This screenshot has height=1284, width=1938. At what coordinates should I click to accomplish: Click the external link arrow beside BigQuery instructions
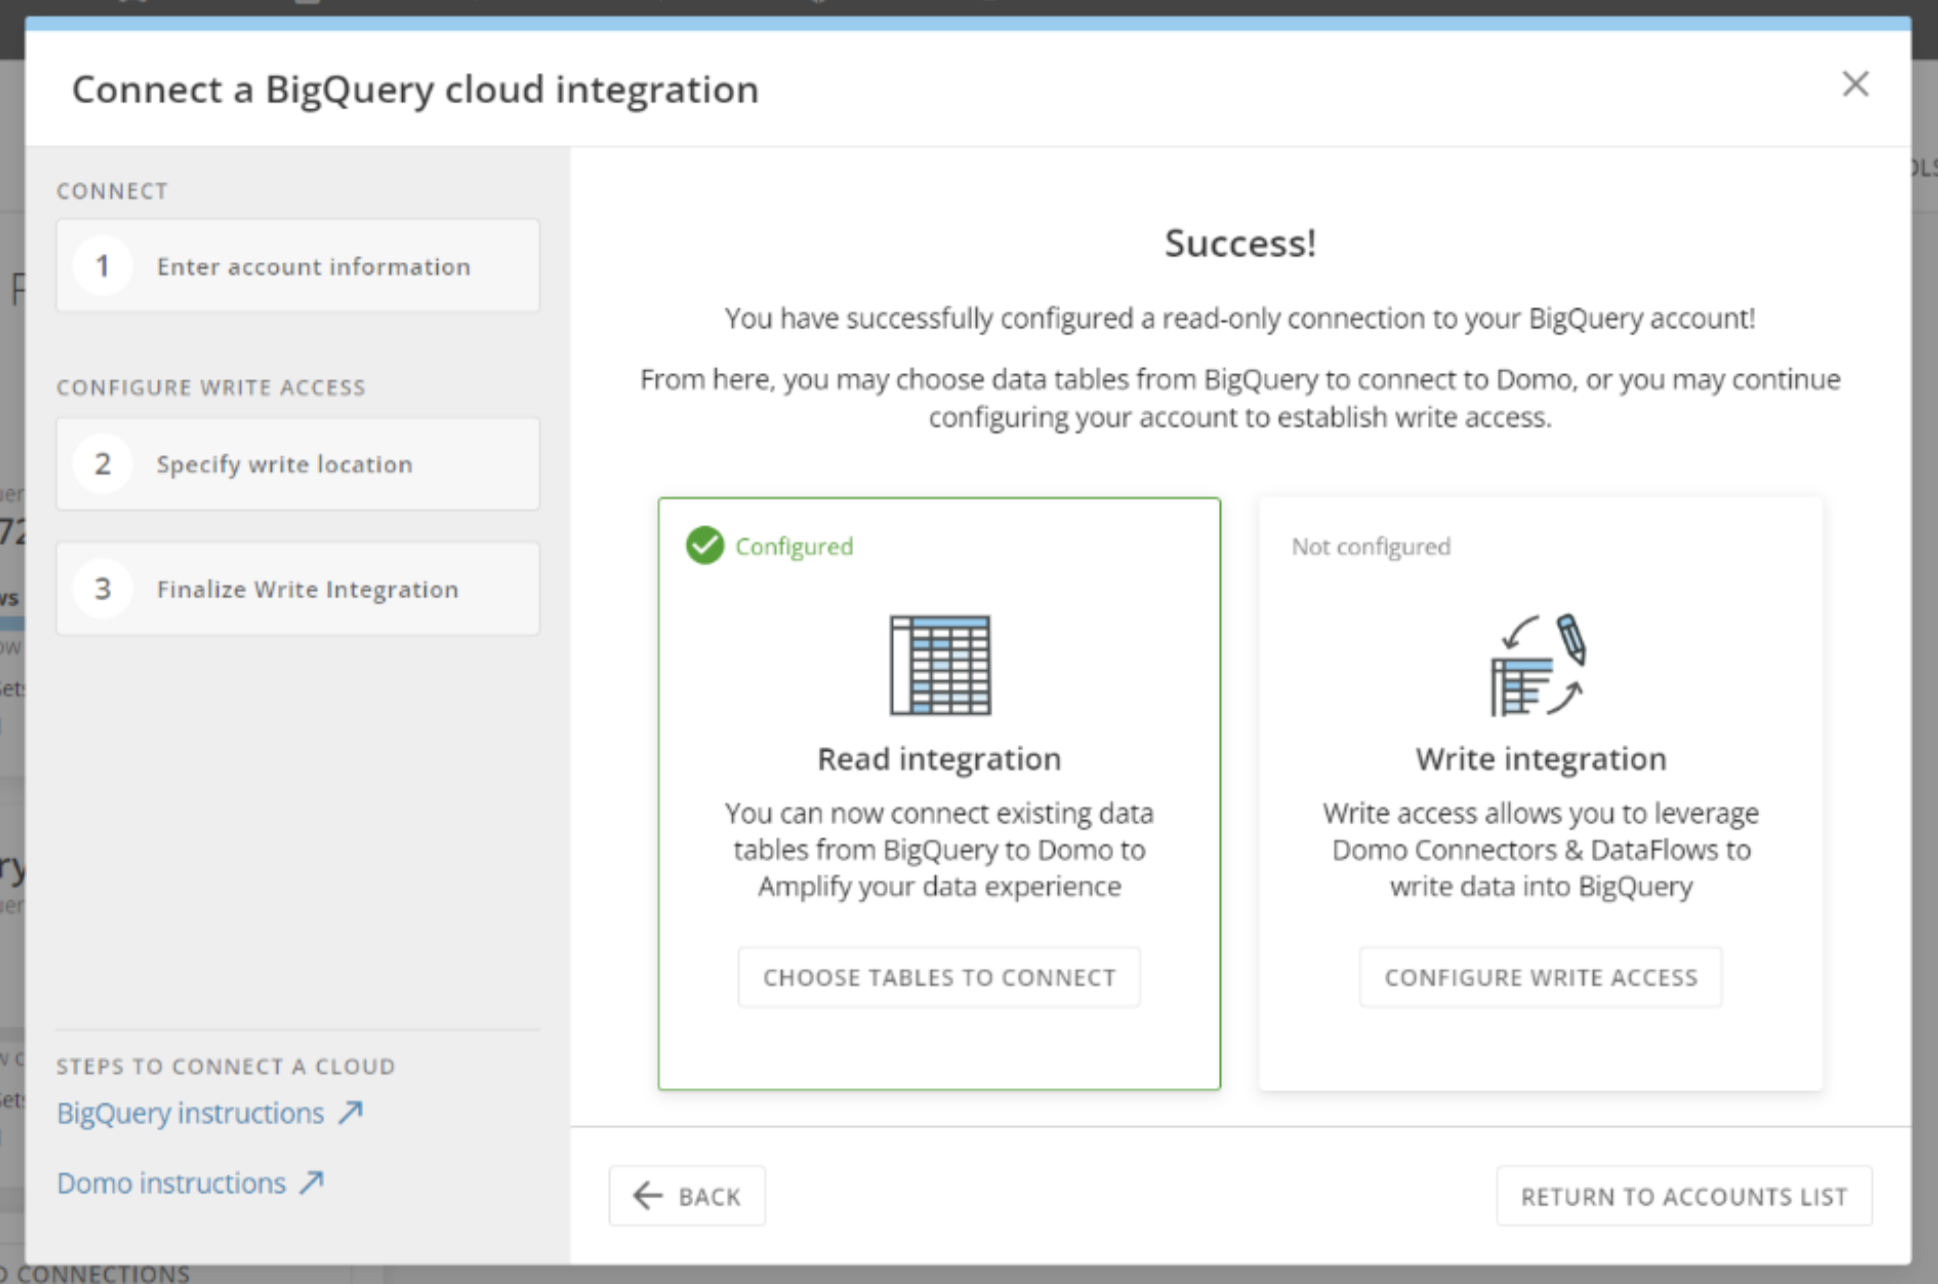click(x=349, y=1112)
